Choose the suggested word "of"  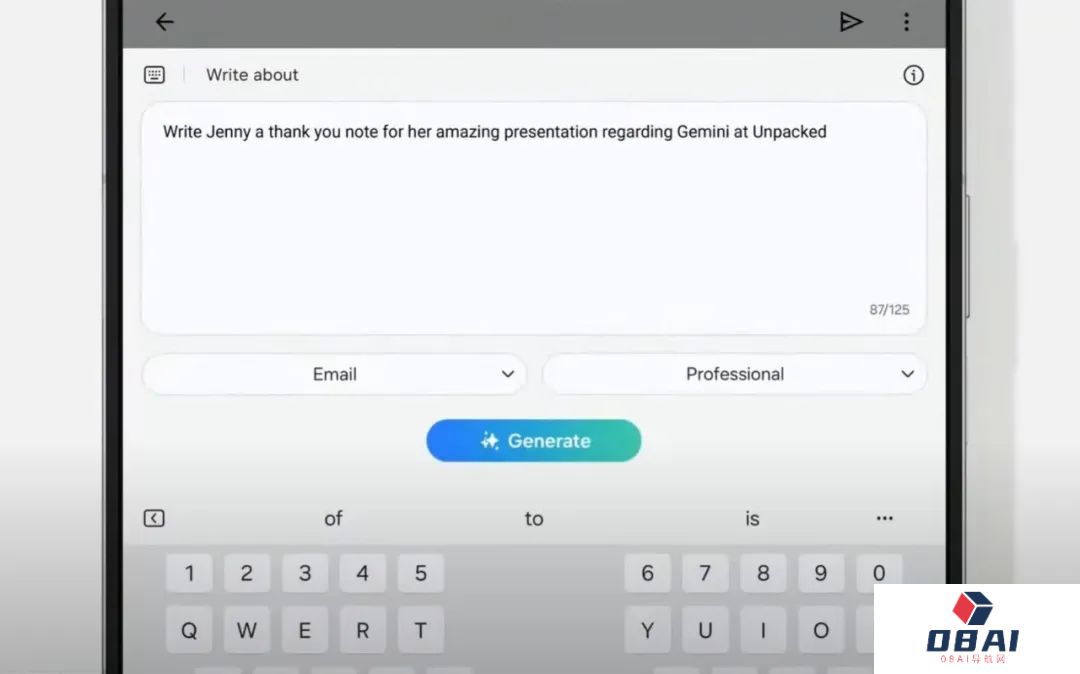(x=333, y=518)
